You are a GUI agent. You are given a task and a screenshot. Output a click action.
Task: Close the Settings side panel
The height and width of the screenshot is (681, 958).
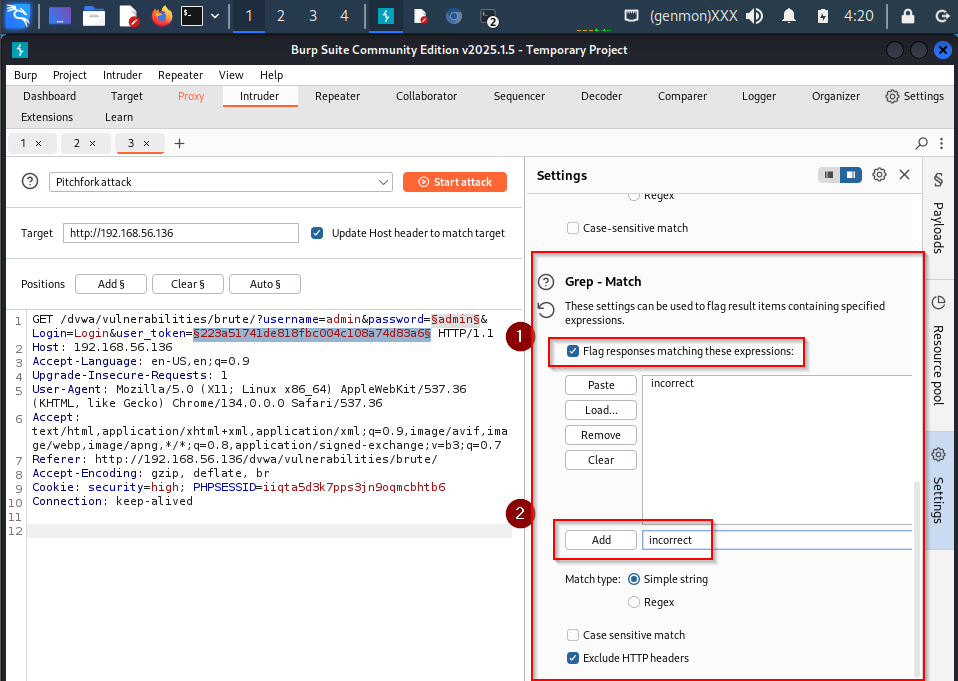[905, 175]
